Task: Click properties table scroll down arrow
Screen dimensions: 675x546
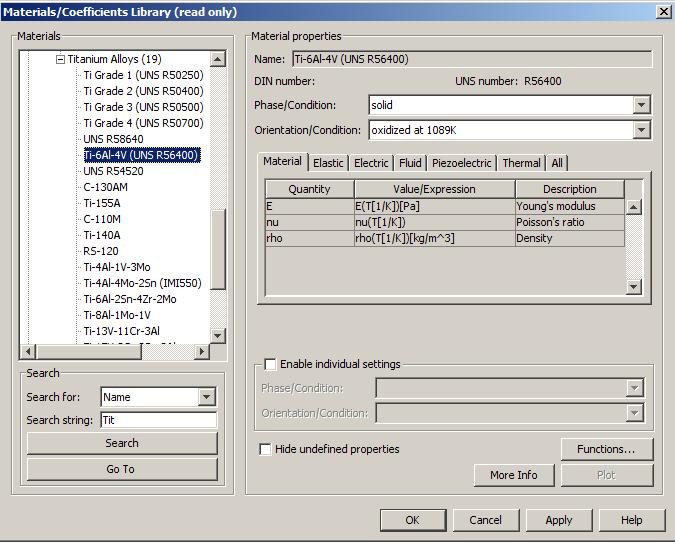Action: (633, 286)
